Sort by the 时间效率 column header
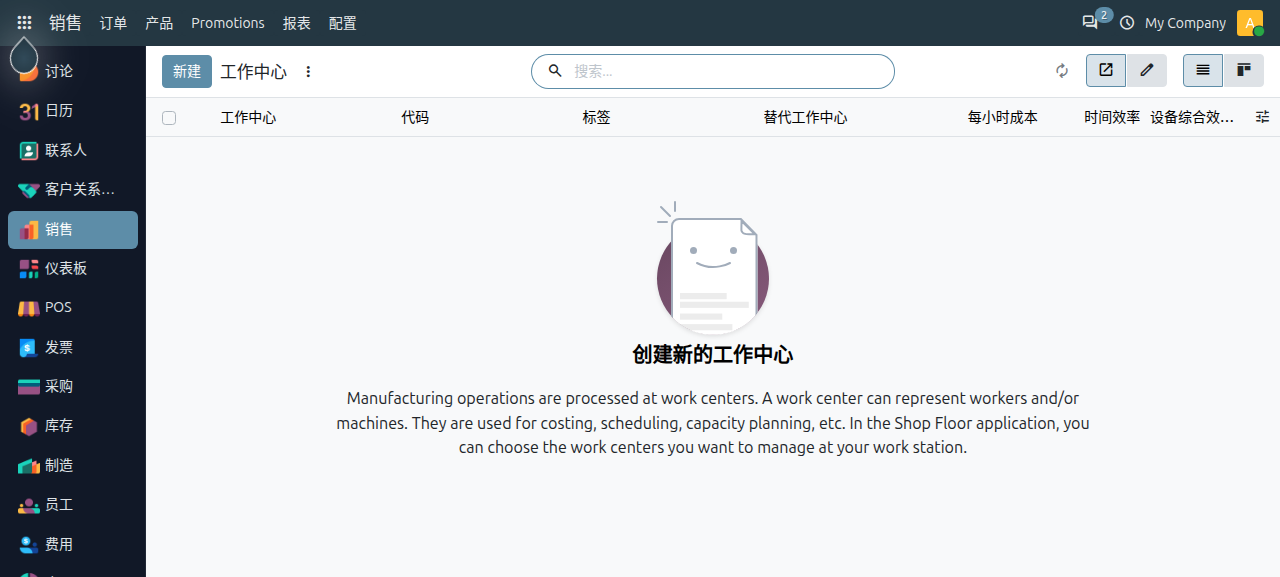Viewport: 1280px width, 577px height. (x=1112, y=118)
